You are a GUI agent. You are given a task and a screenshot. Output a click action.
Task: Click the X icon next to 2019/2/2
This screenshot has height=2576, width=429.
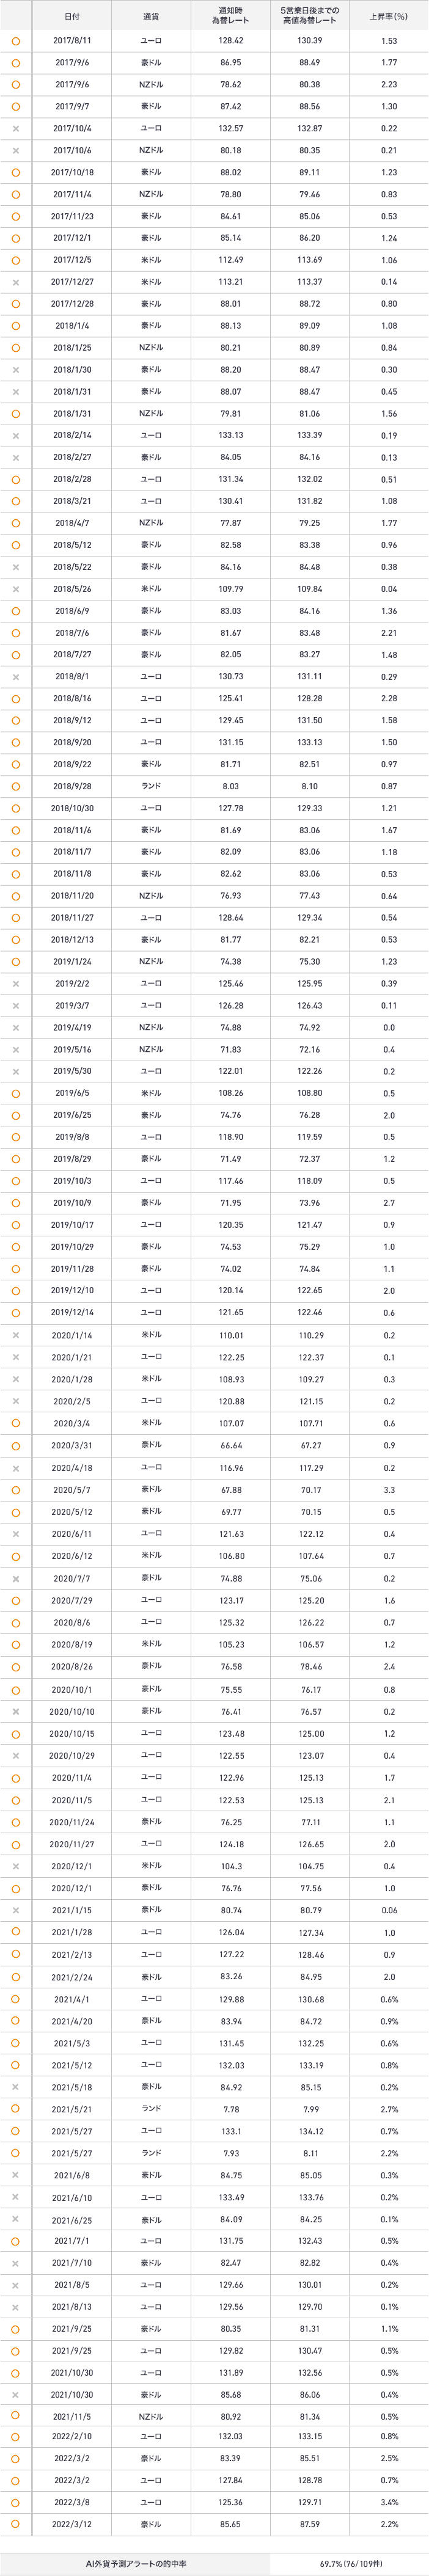pyautogui.click(x=16, y=984)
